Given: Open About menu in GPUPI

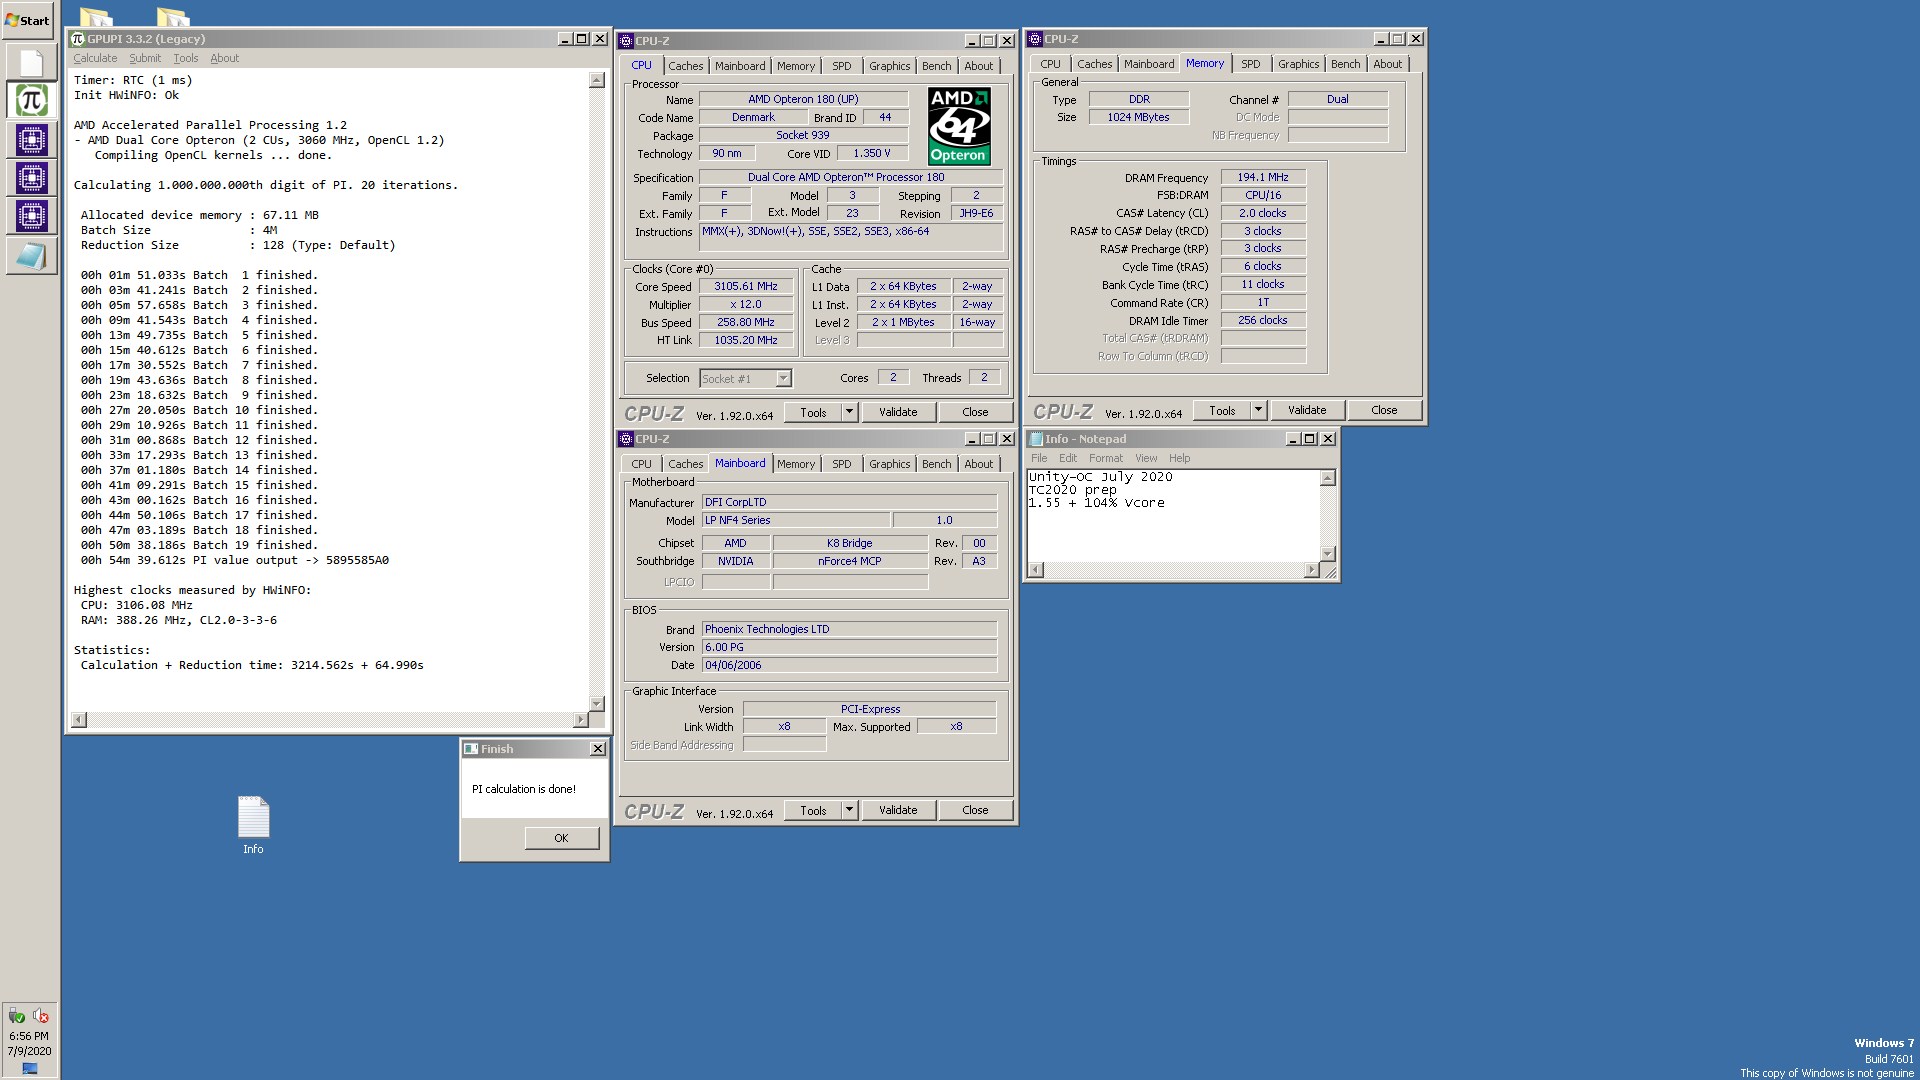Looking at the screenshot, I should point(225,58).
